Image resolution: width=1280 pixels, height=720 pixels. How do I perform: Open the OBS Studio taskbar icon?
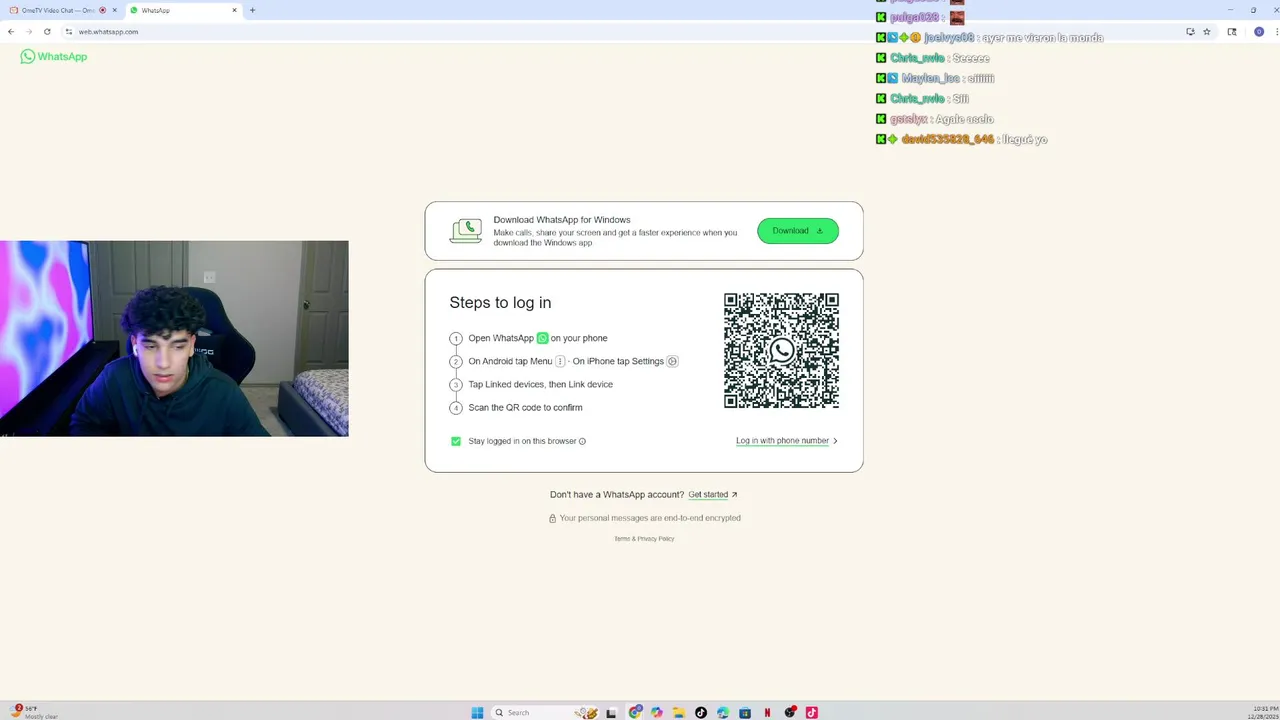tap(789, 712)
